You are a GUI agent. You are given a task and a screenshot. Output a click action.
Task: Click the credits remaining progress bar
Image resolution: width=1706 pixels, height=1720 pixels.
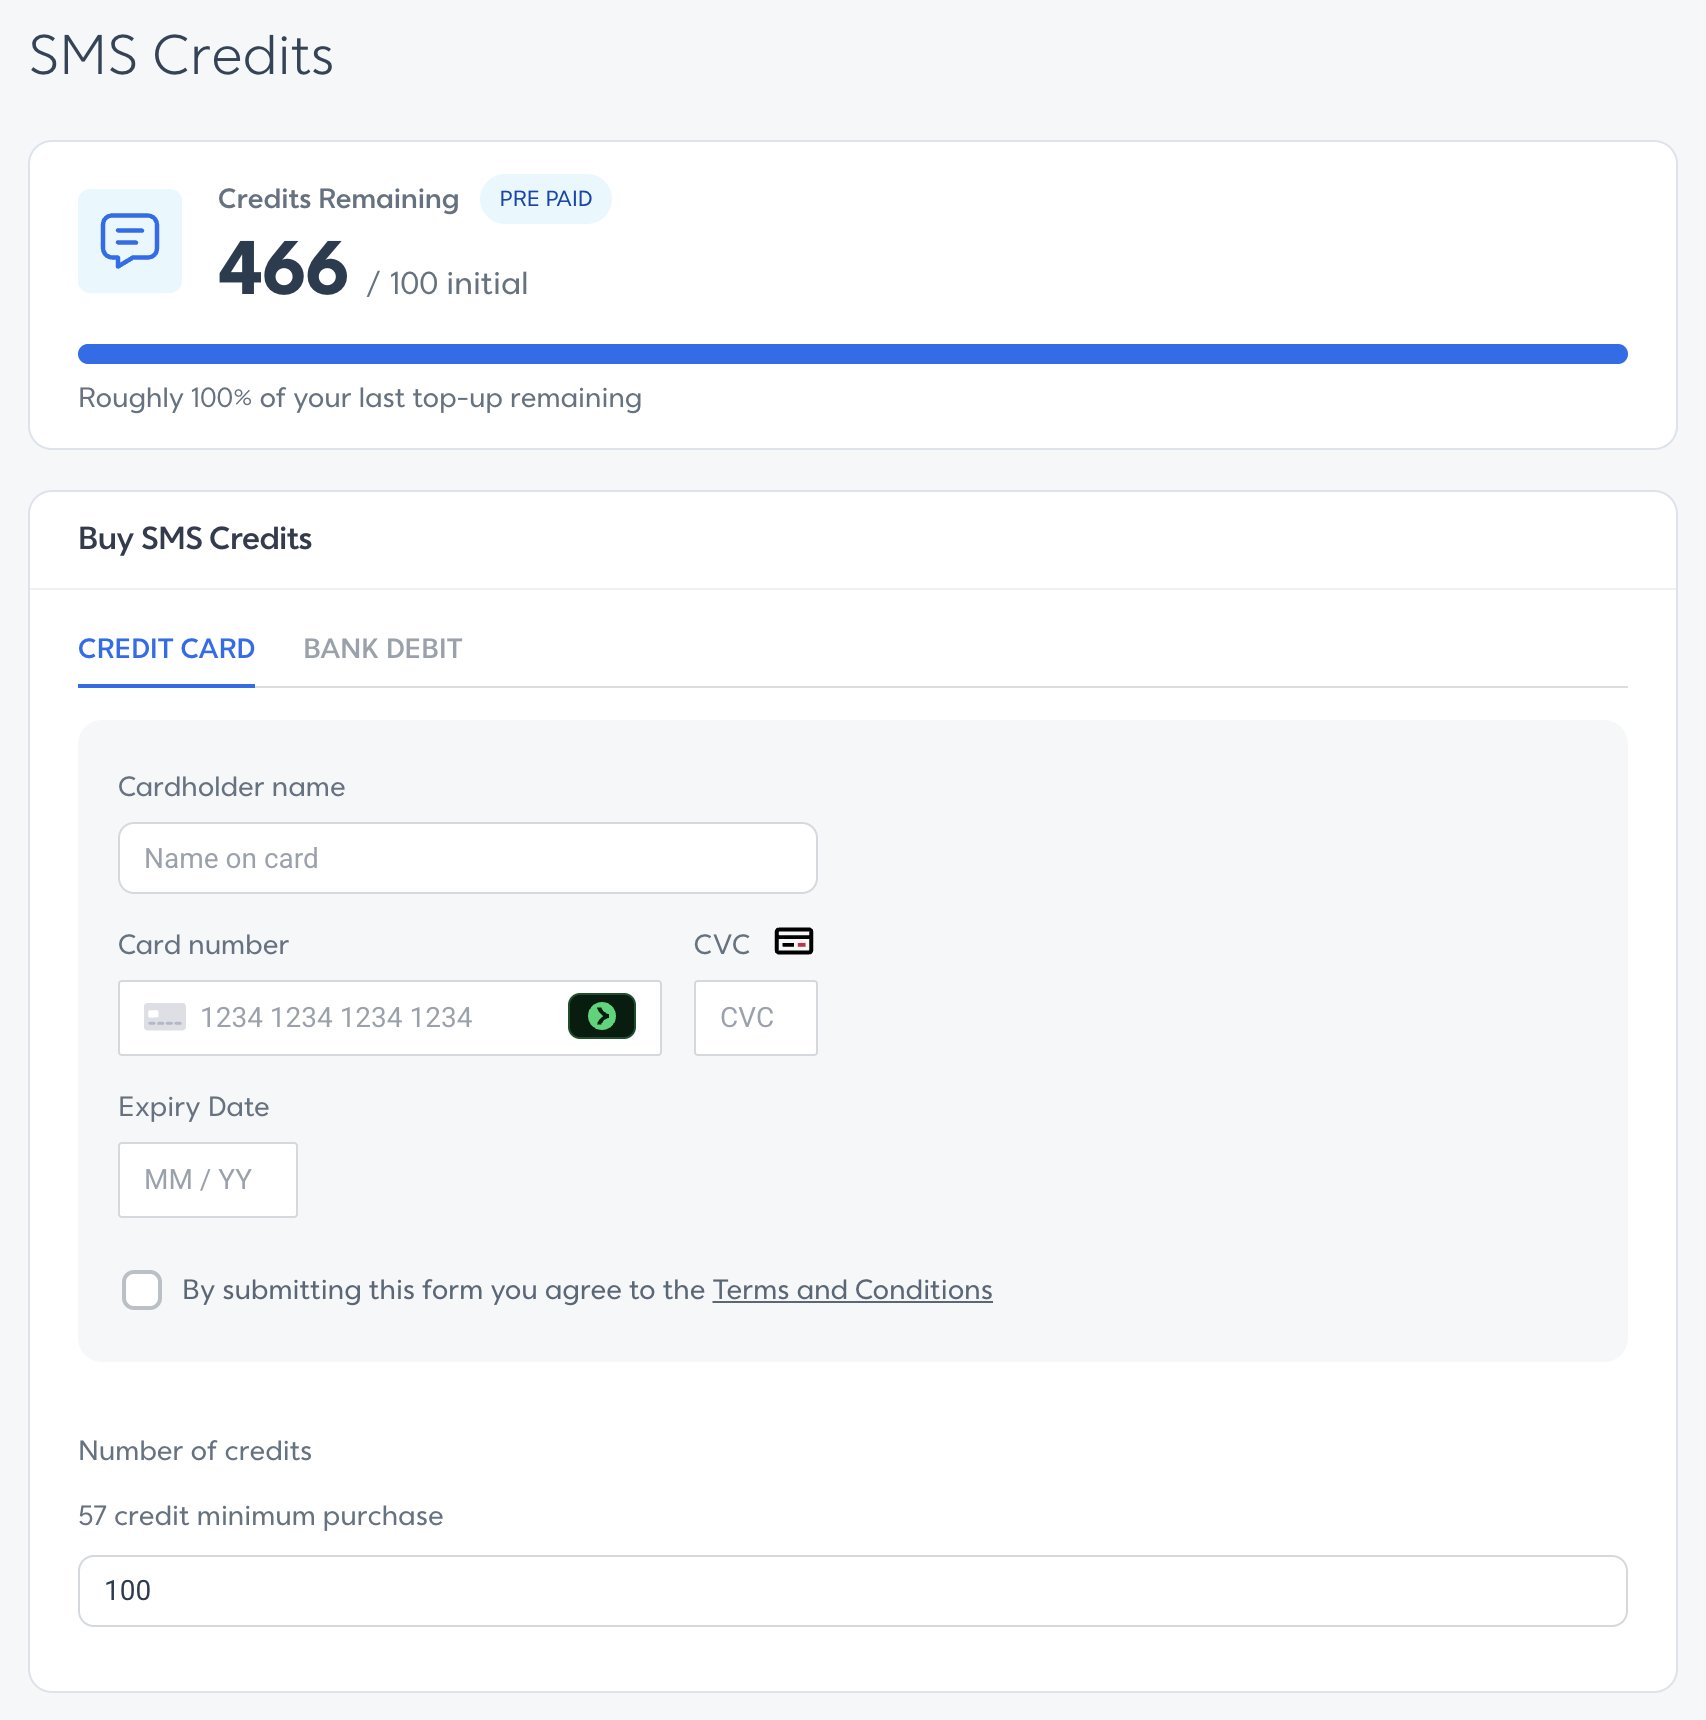point(853,354)
